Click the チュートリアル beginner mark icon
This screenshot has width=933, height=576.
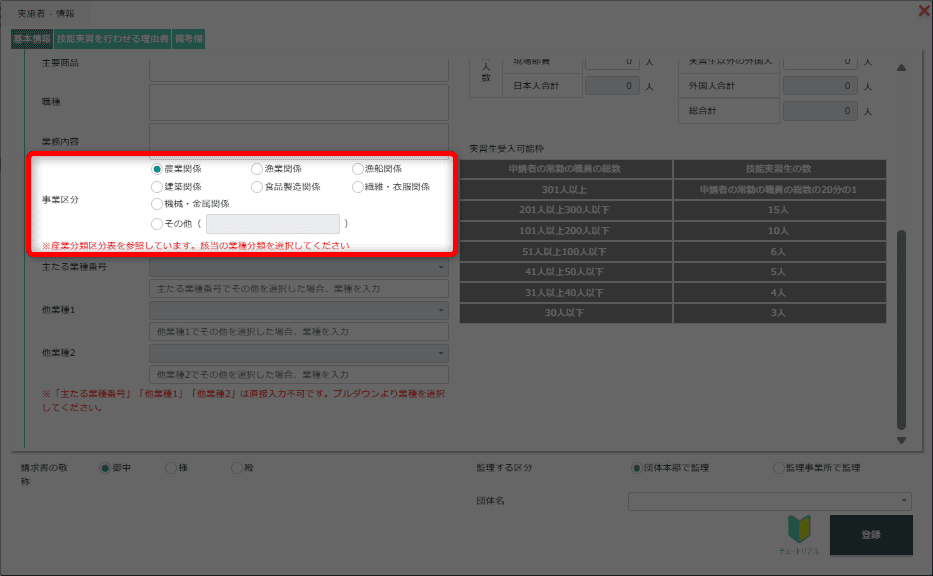pos(800,530)
